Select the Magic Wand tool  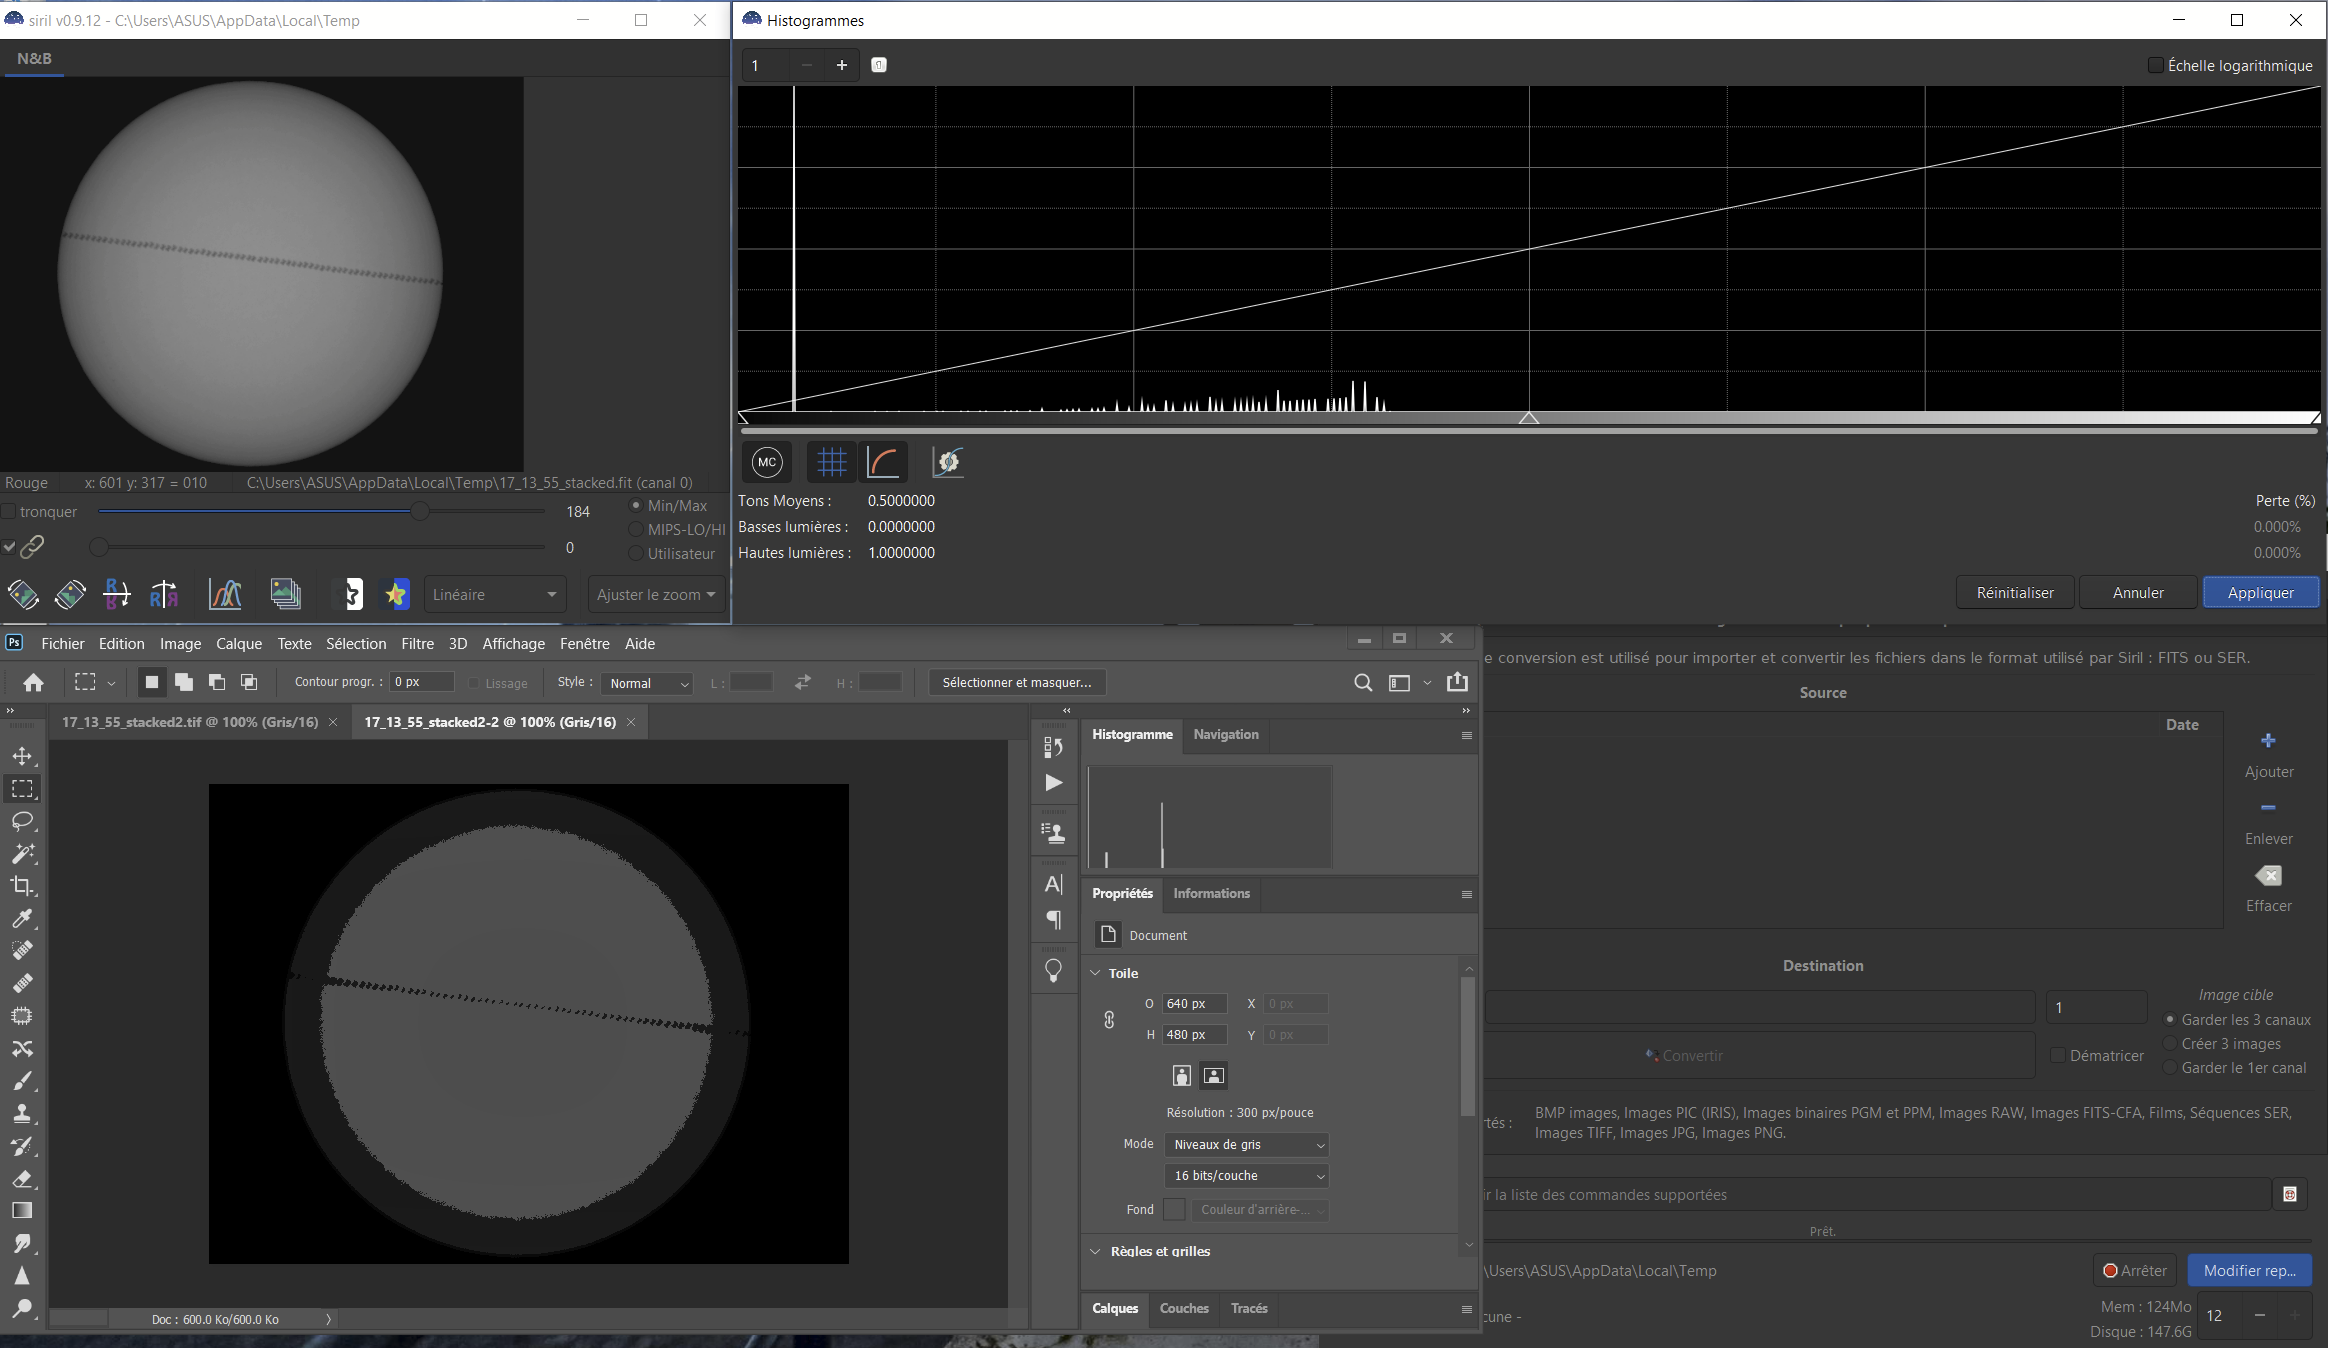pyautogui.click(x=22, y=854)
